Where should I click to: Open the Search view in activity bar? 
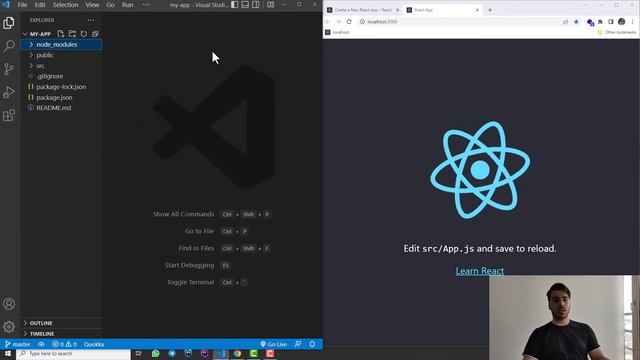[9, 45]
